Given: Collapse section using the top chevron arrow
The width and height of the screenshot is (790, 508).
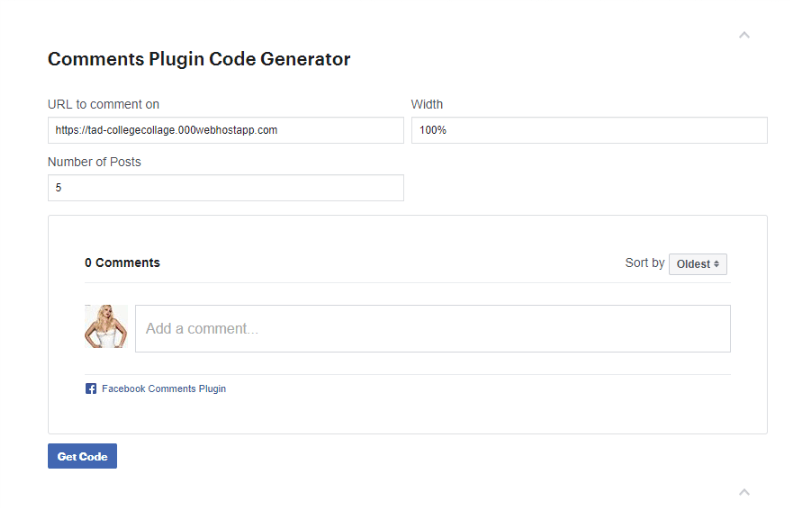Looking at the screenshot, I should point(744,35).
